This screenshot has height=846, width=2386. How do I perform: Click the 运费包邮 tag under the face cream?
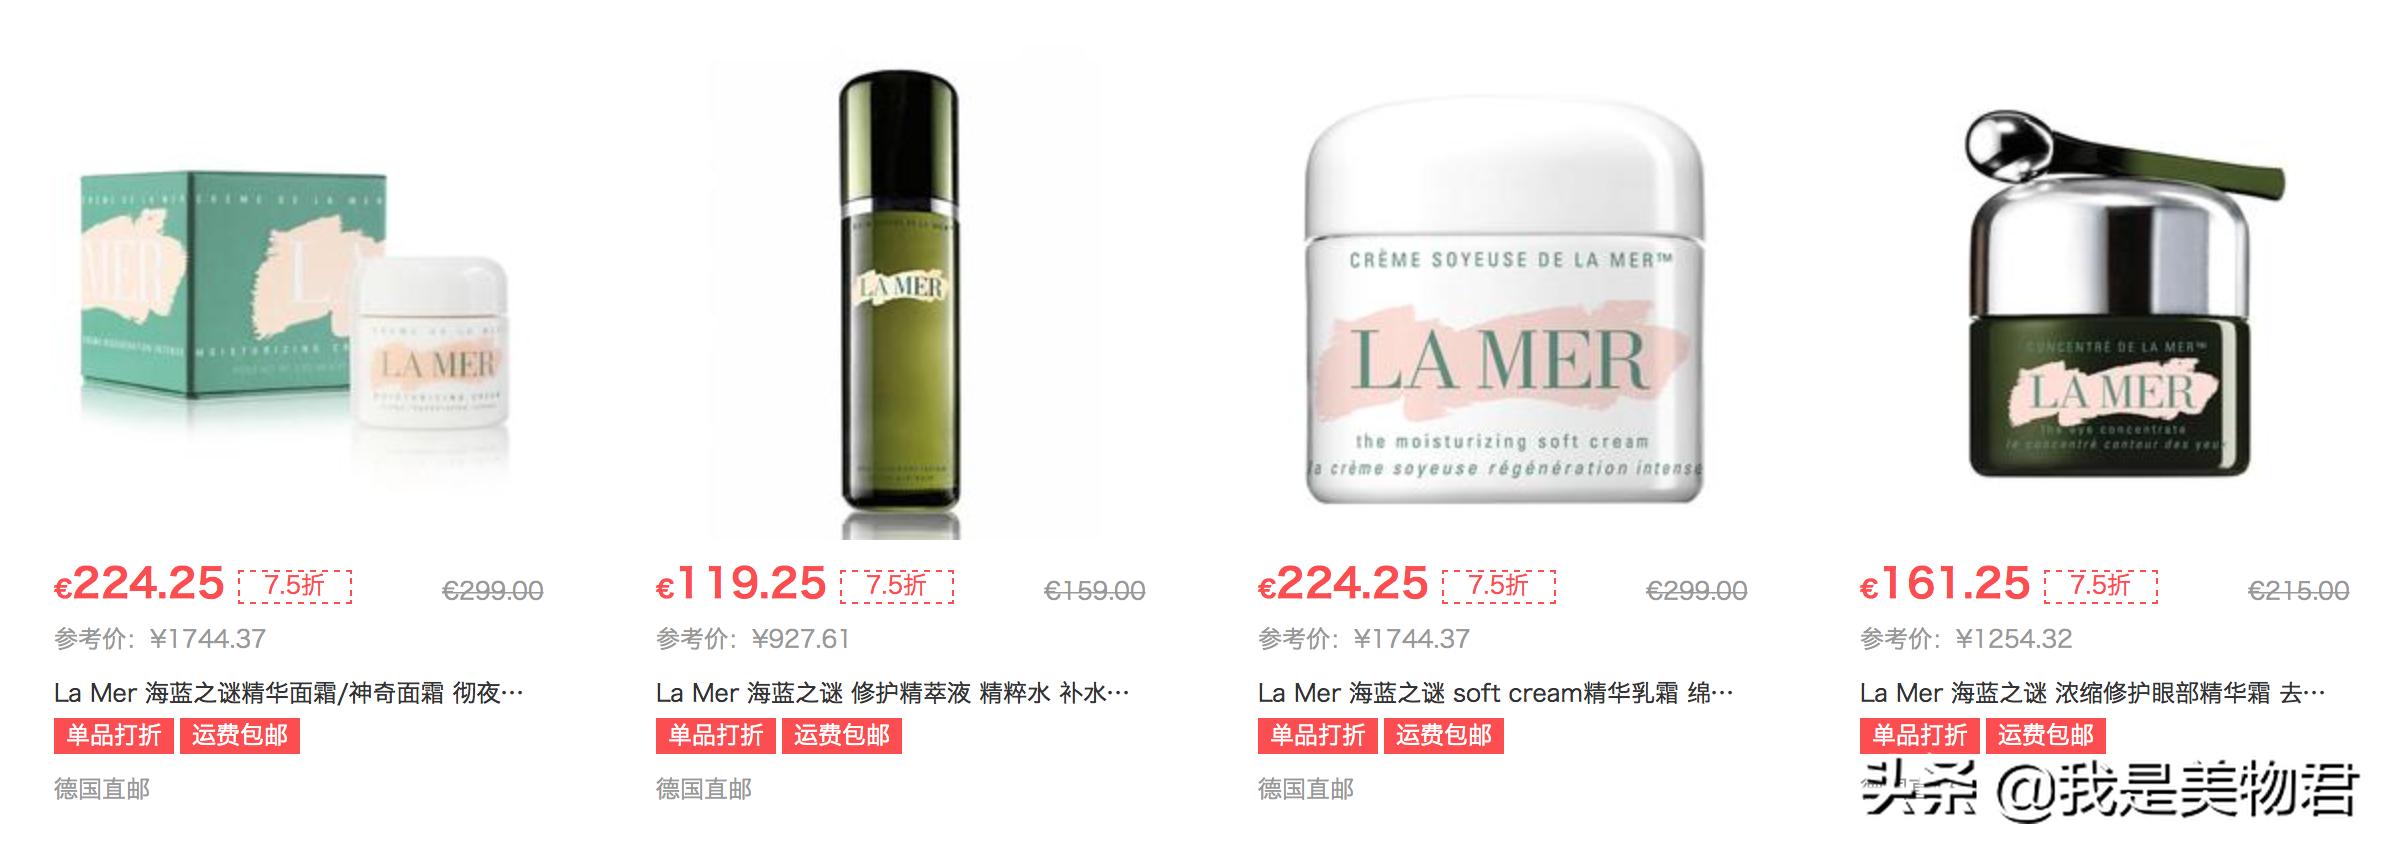point(240,735)
